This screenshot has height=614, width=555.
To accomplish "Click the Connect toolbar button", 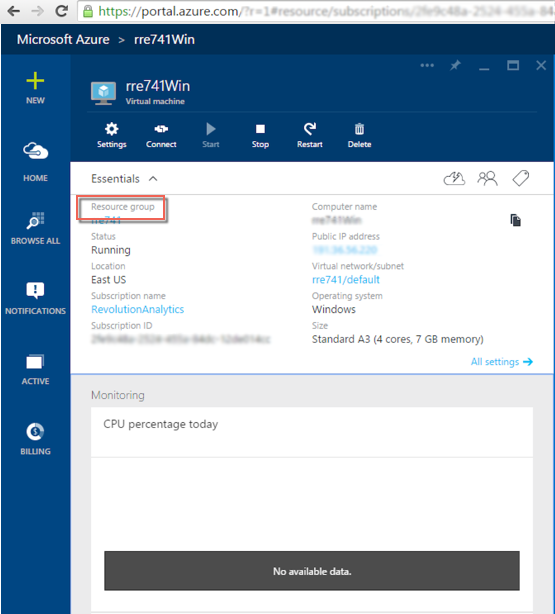I will (x=161, y=135).
